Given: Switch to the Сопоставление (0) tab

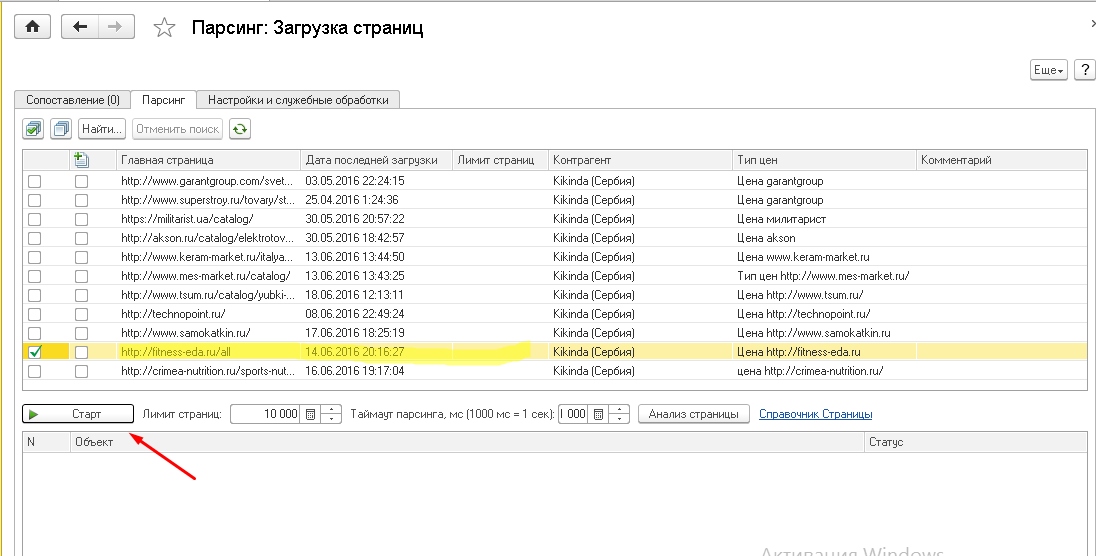Looking at the screenshot, I should coord(73,100).
